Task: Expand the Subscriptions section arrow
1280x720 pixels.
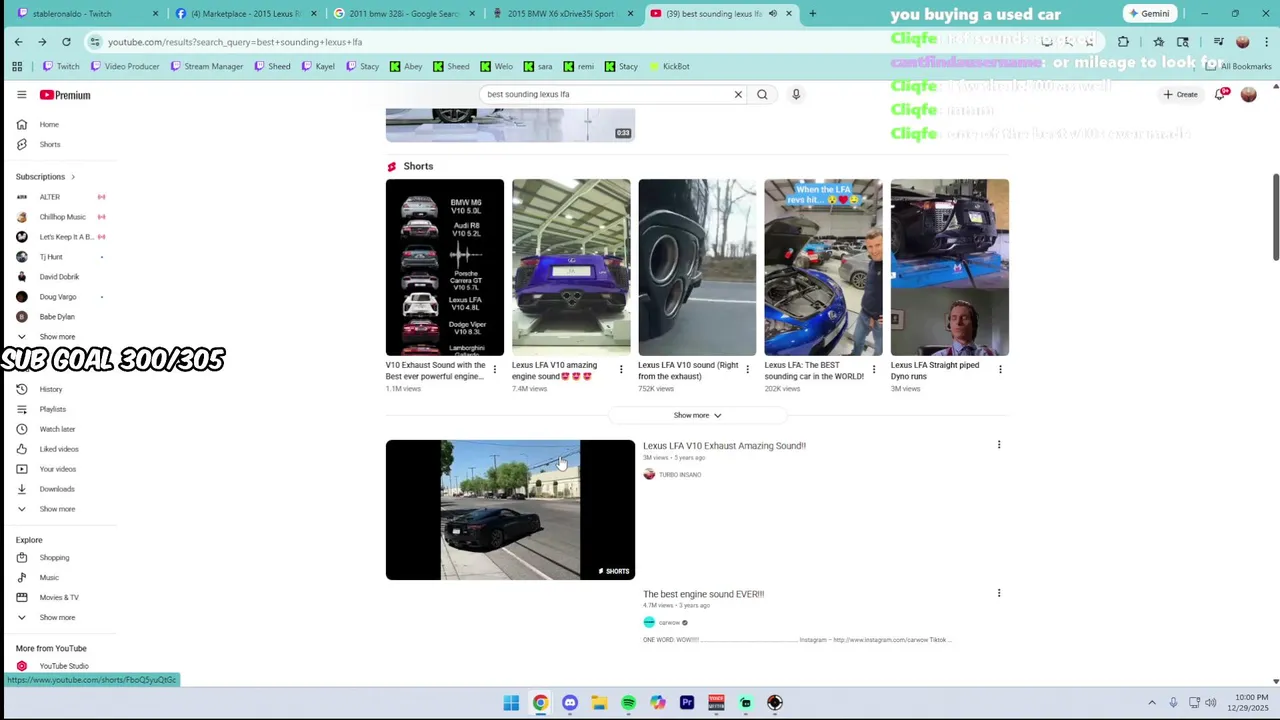Action: click(72, 177)
